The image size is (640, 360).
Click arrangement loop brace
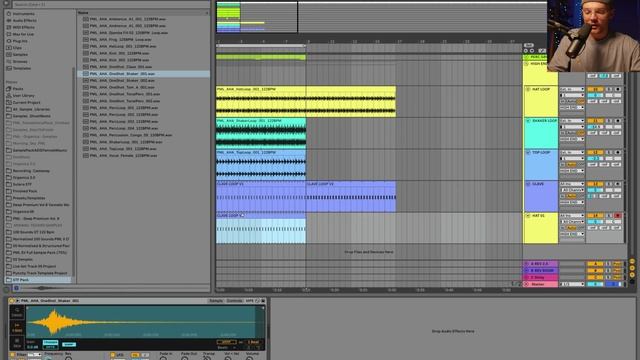(261, 46)
